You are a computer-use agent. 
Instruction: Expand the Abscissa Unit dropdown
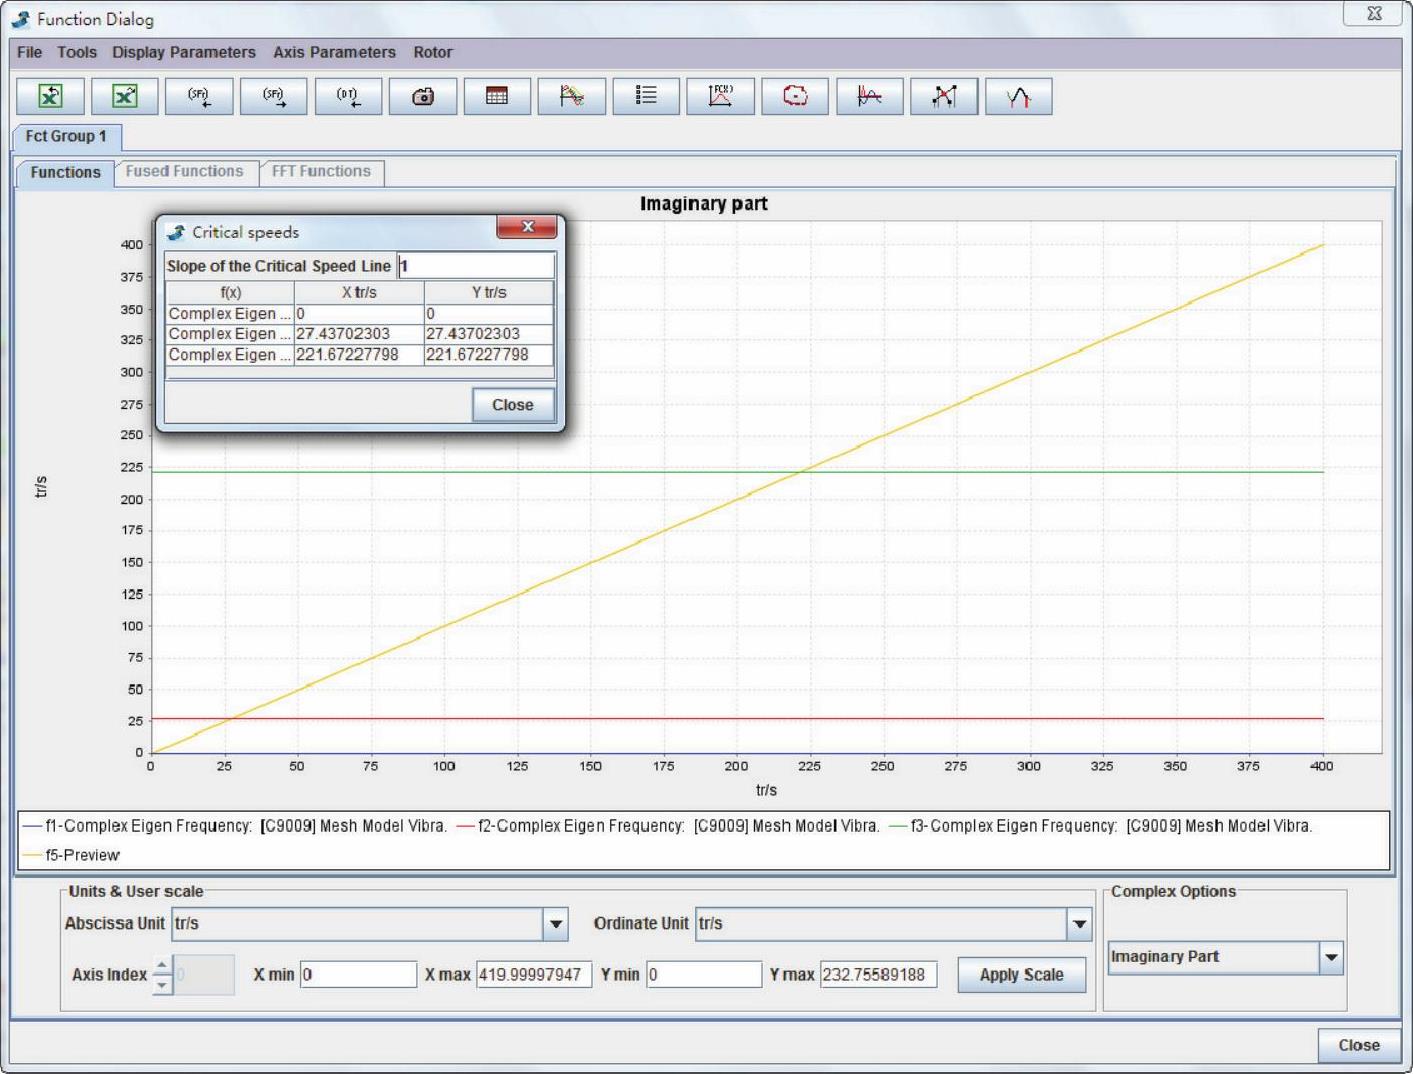tap(556, 924)
